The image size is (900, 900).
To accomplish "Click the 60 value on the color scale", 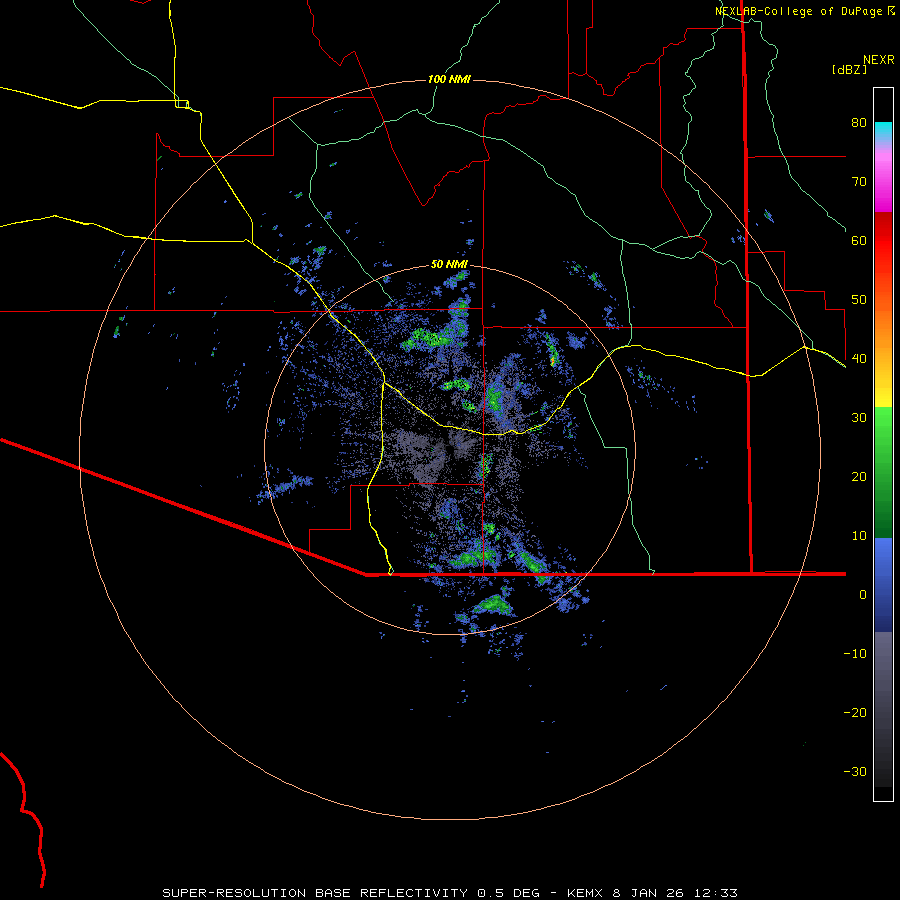I will (859, 241).
